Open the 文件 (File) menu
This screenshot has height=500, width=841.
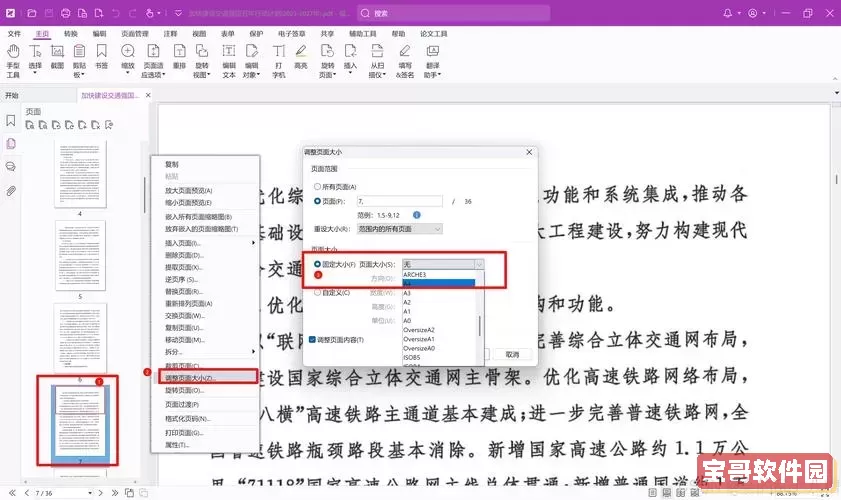(14, 34)
